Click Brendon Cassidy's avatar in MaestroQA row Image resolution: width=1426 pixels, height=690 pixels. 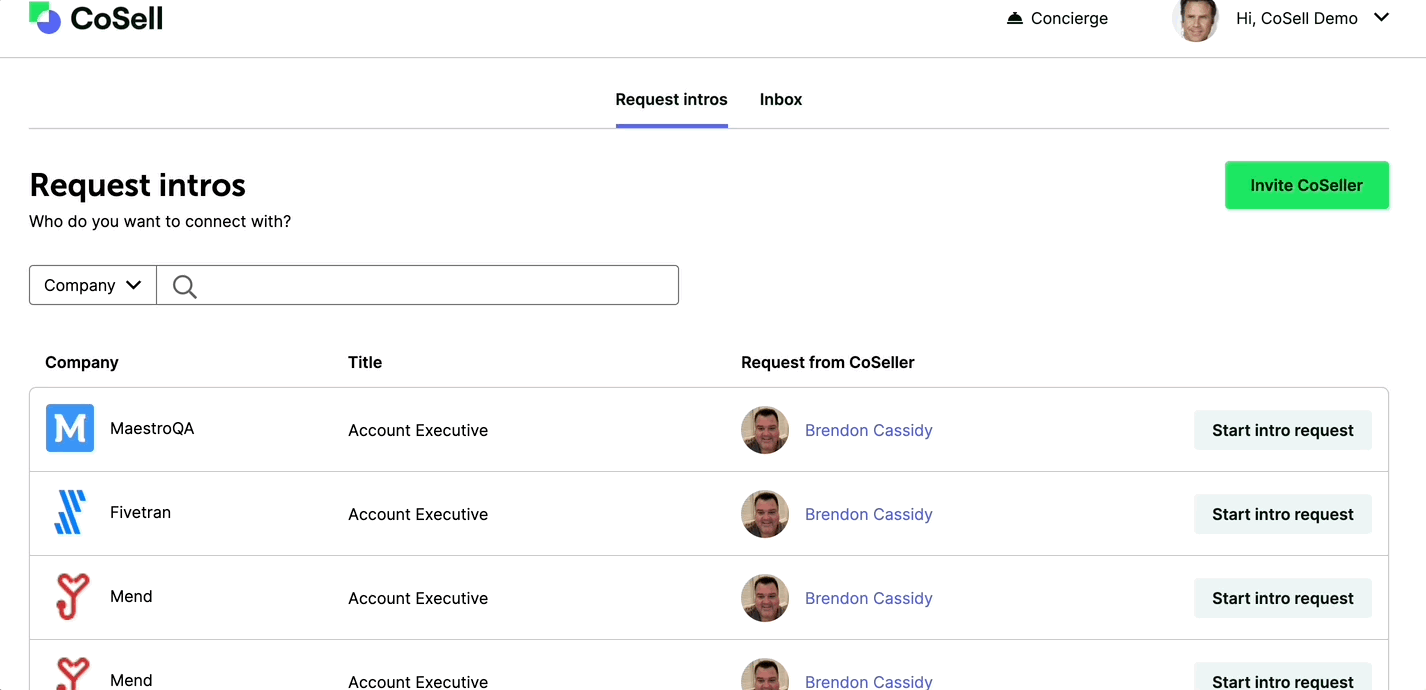point(765,430)
